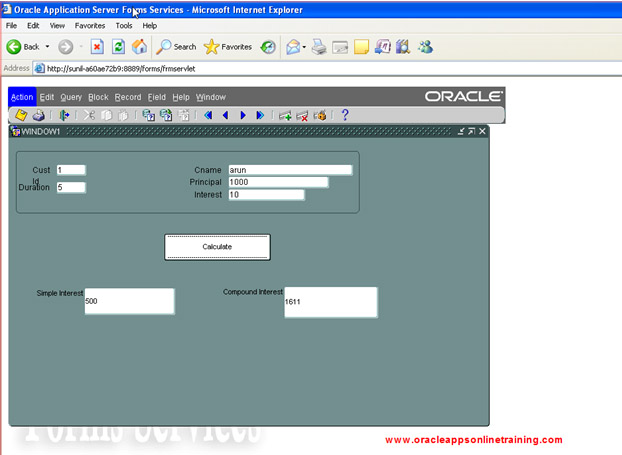Viewport: 622px width, 455px height.
Task: Open Forms help question mark icon
Action: click(345, 115)
